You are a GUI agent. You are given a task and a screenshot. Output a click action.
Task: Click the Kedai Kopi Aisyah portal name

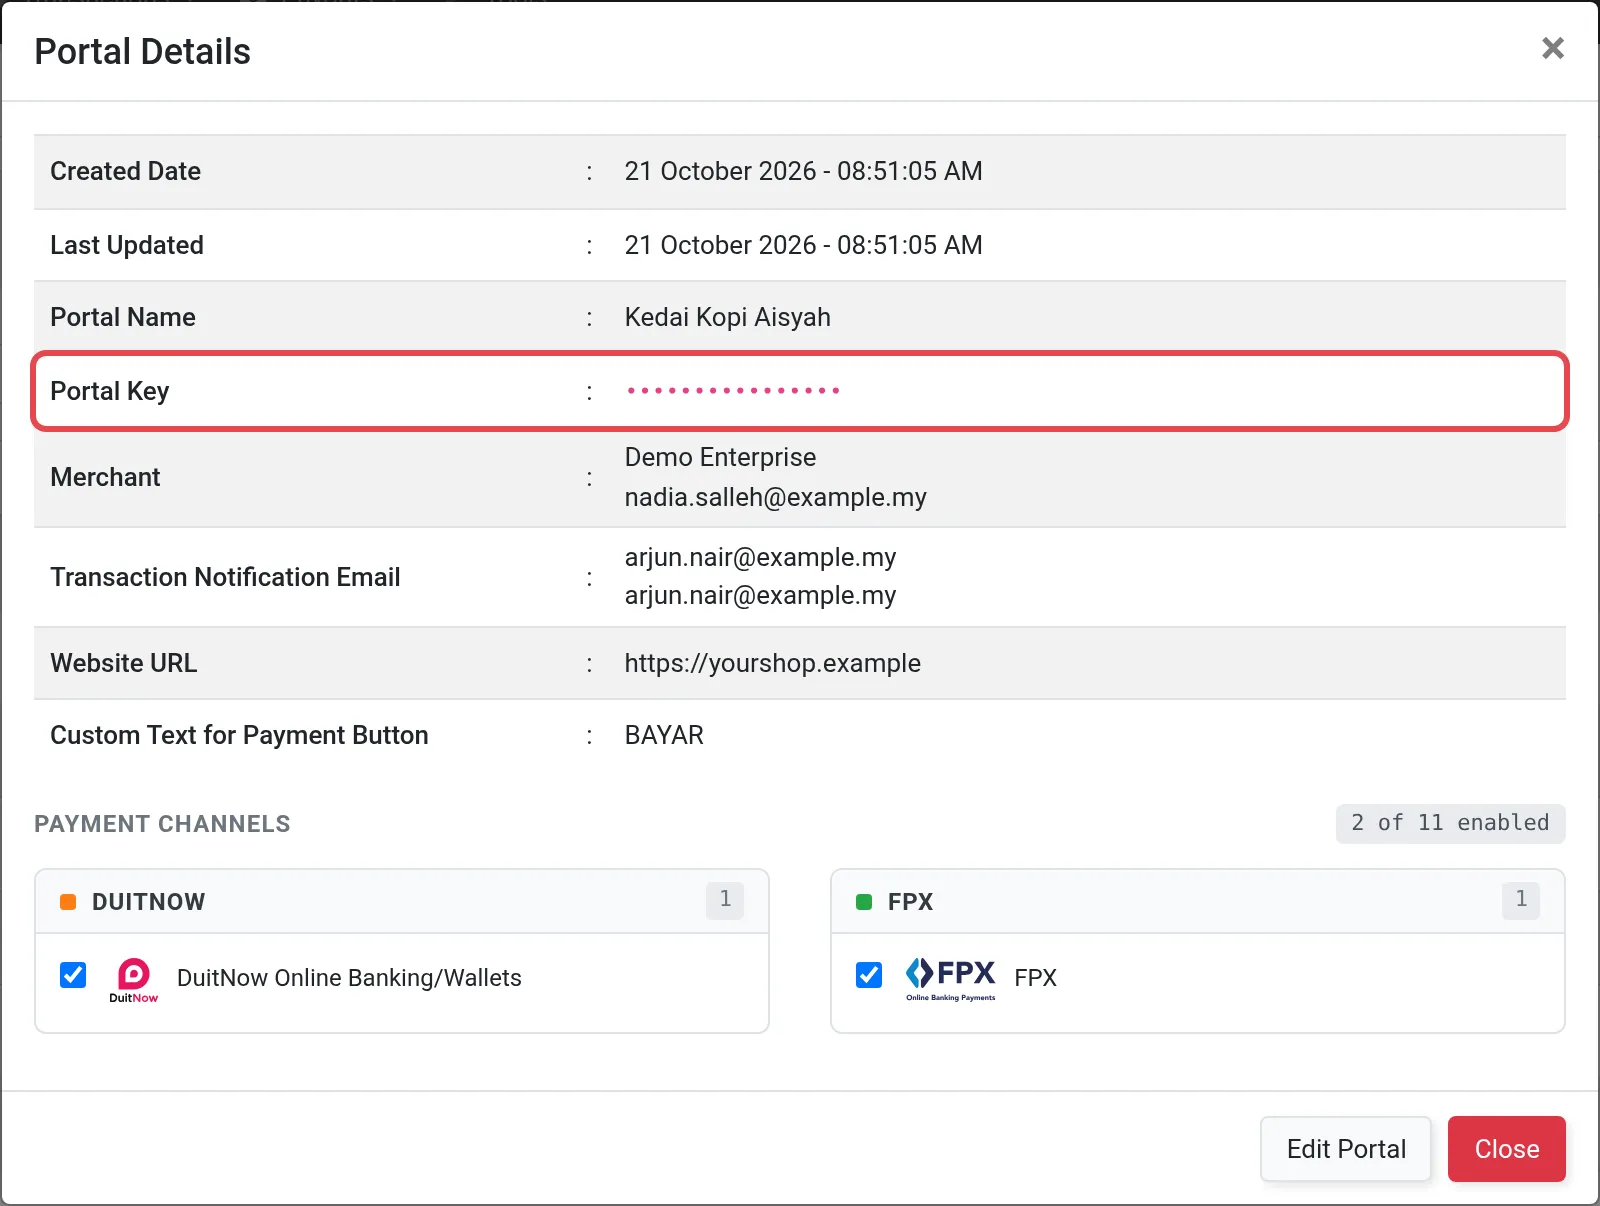[727, 317]
